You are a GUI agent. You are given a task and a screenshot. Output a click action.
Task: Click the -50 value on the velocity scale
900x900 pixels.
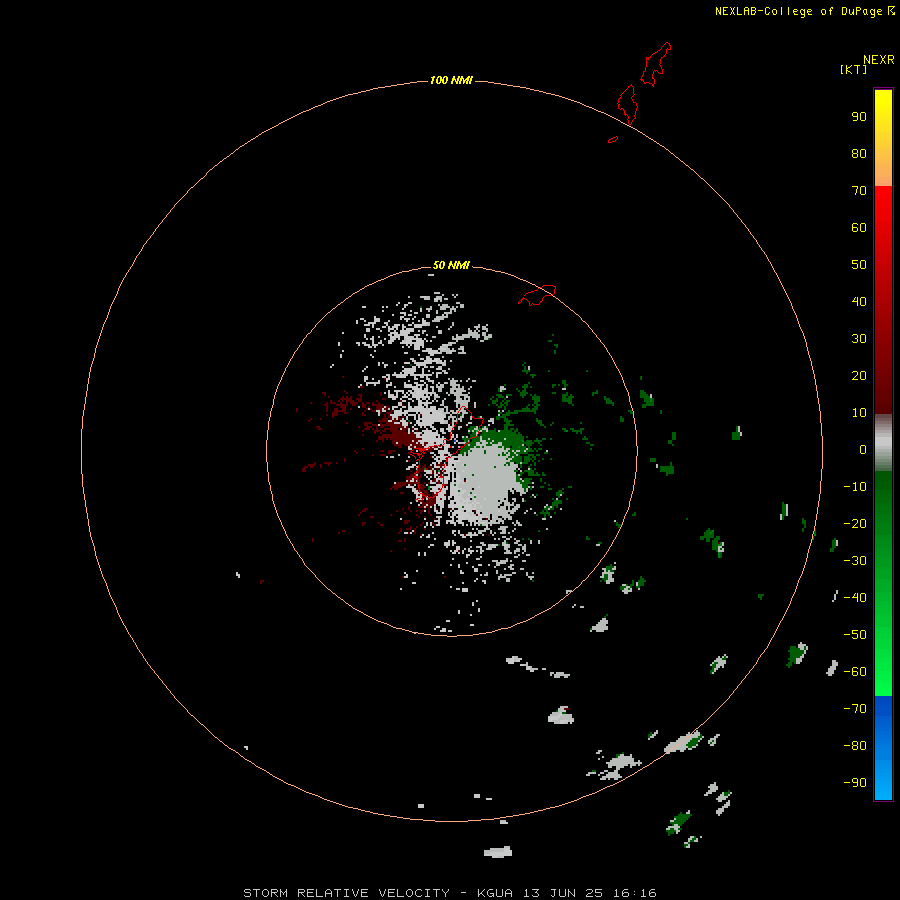coord(855,635)
